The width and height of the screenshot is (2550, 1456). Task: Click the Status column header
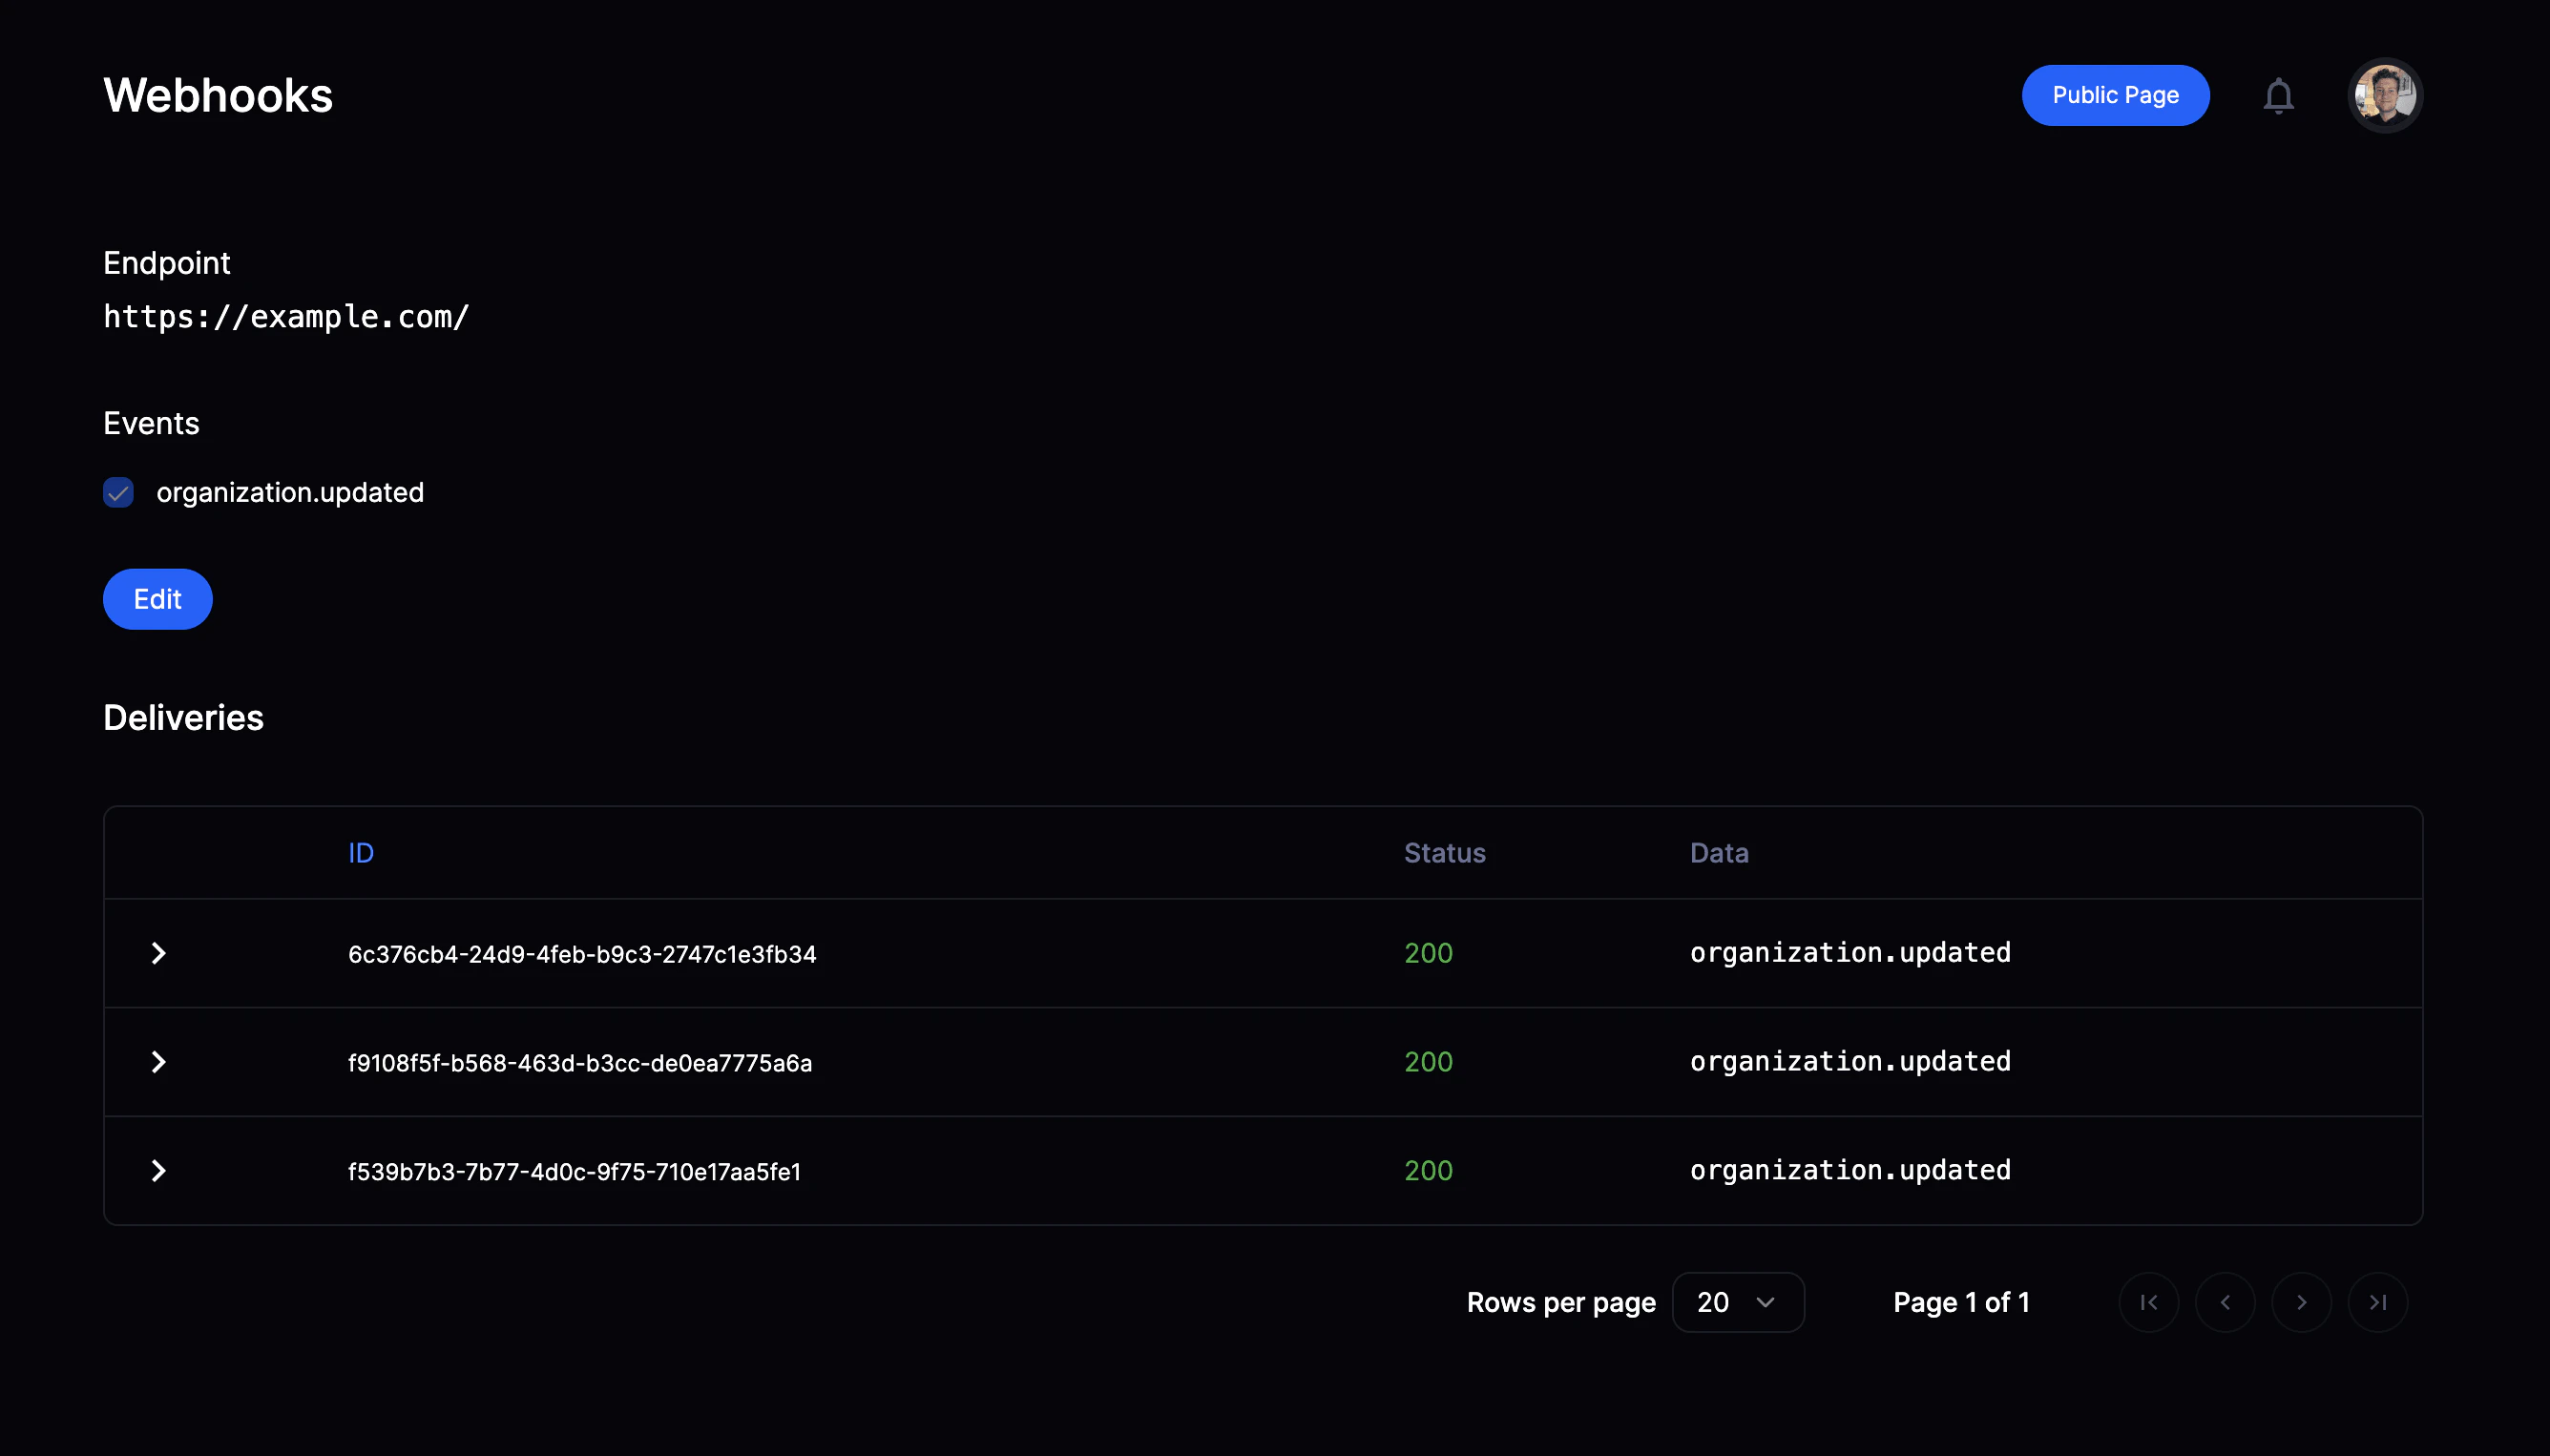[x=1444, y=853]
